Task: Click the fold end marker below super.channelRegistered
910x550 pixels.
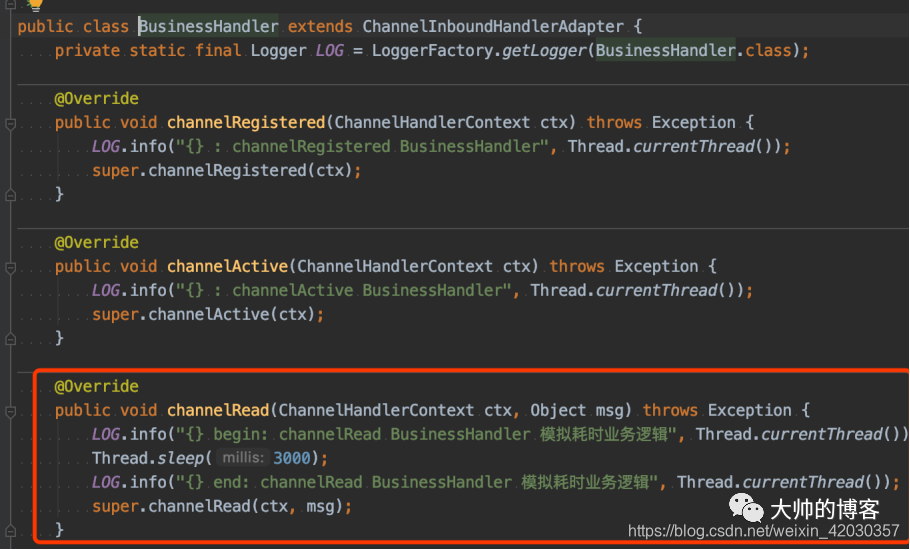Action: click(10, 196)
